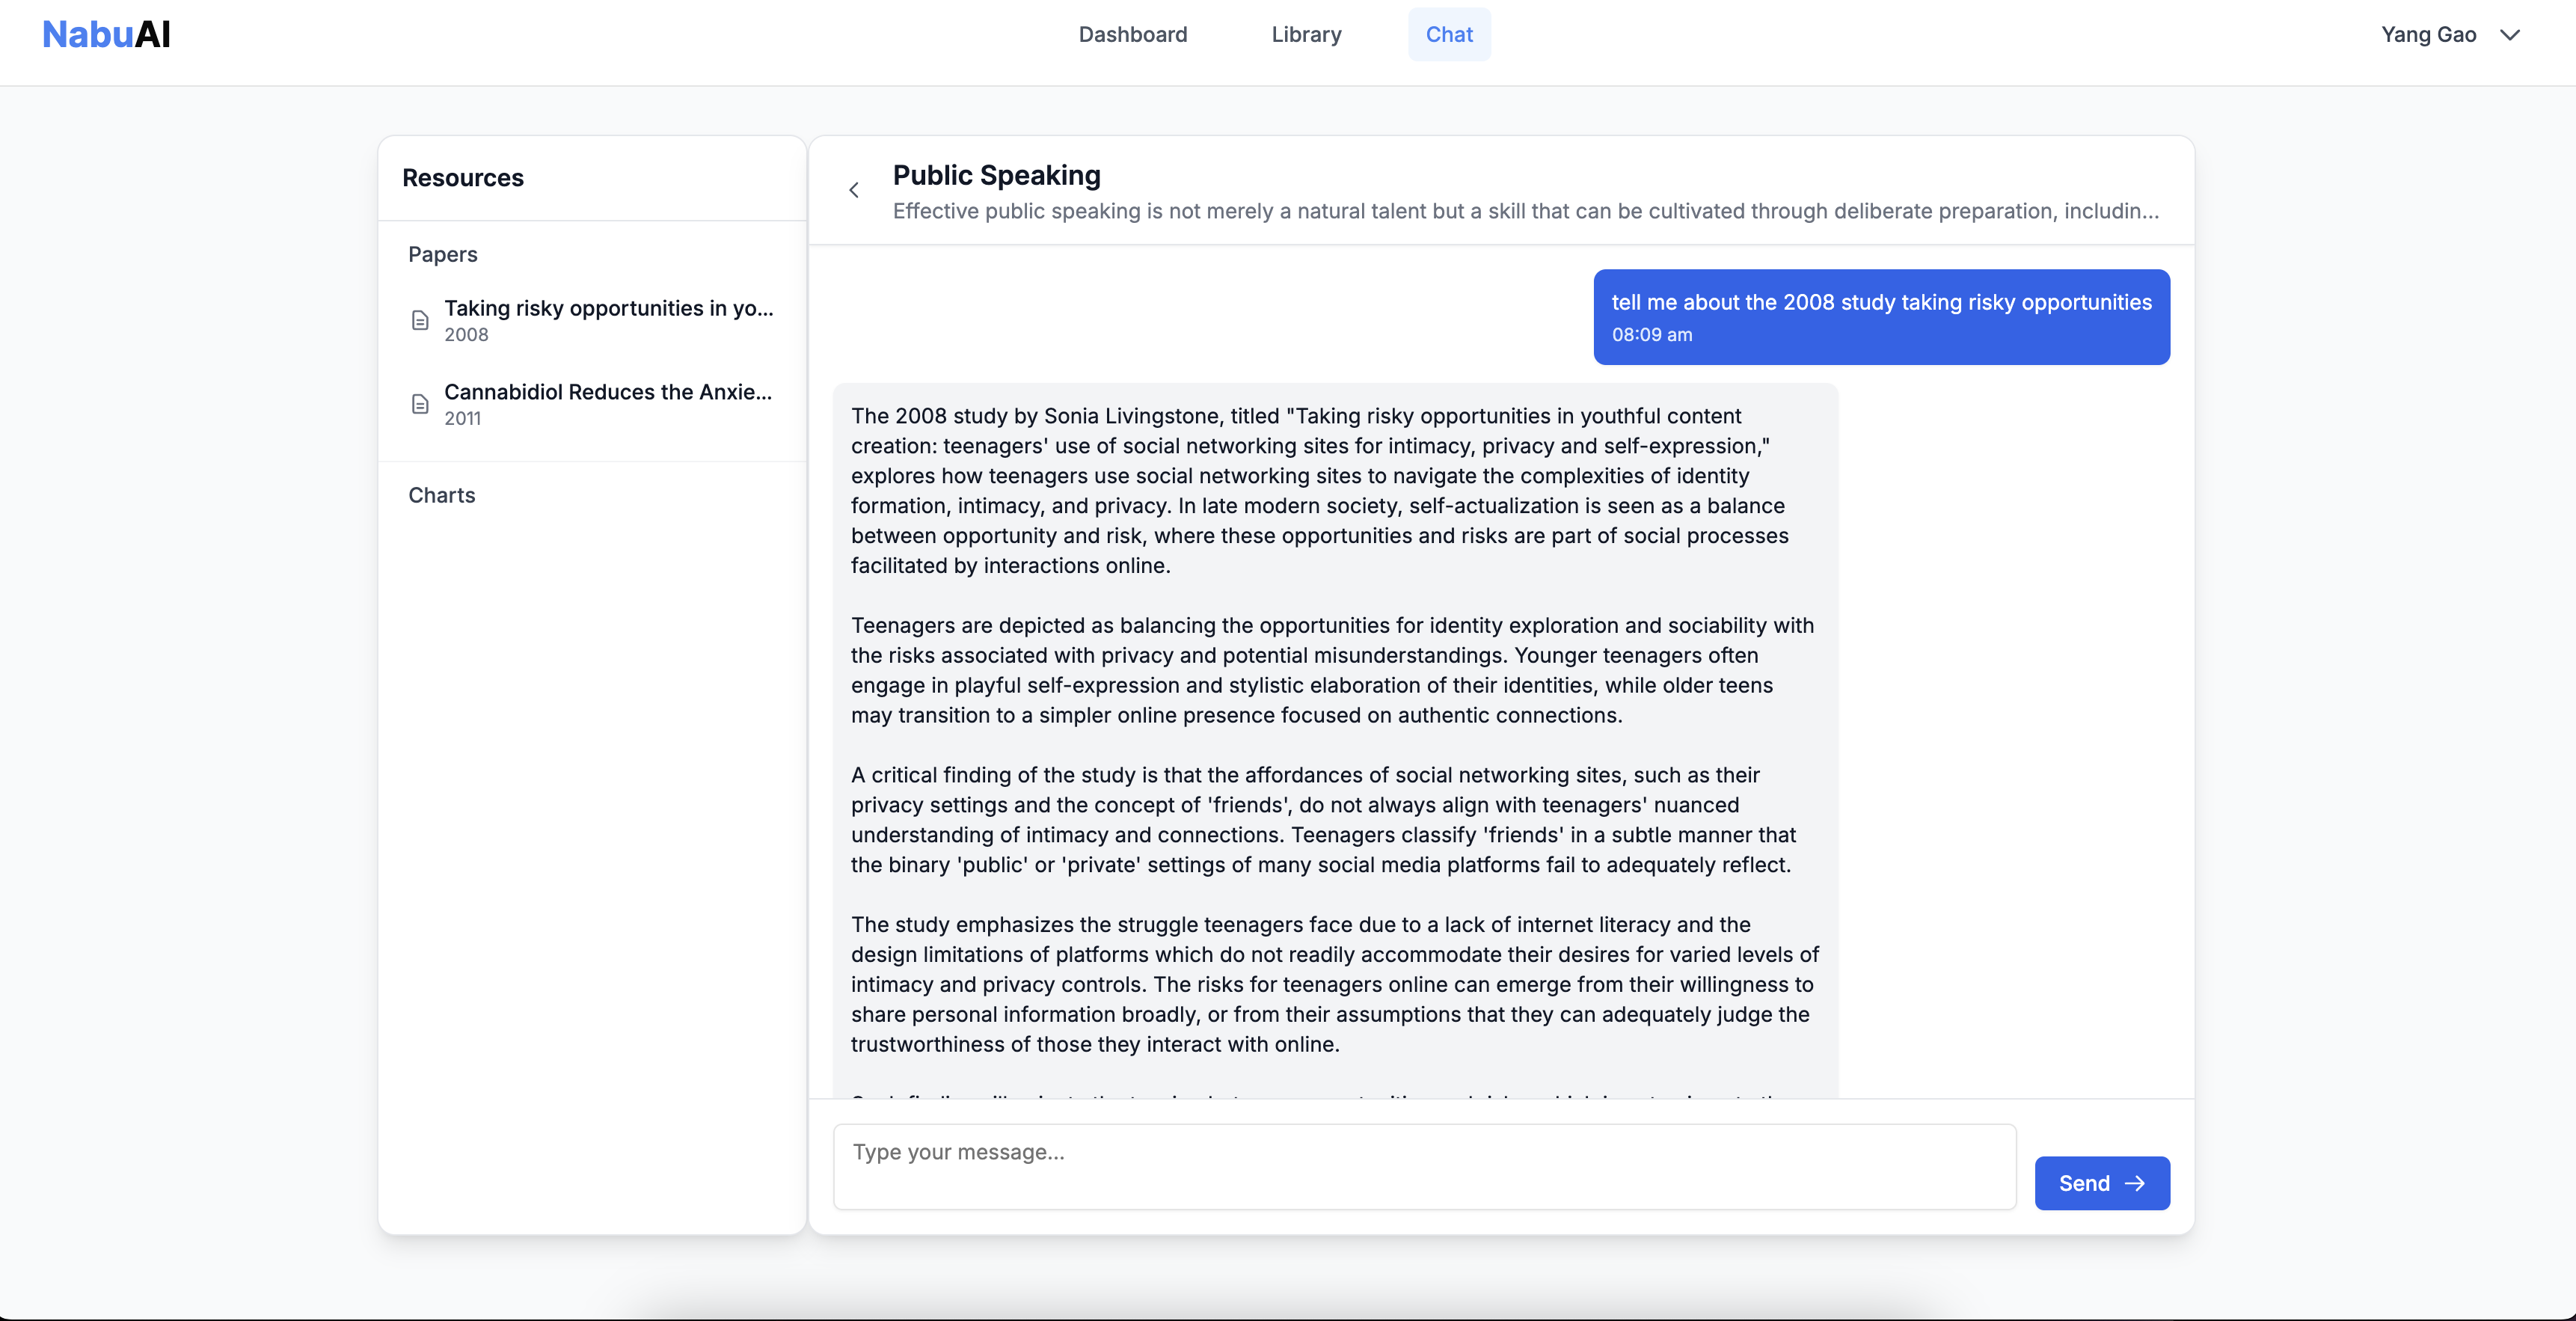Click document icon for Cannabidiol paper
The image size is (2576, 1321).
[x=420, y=404]
